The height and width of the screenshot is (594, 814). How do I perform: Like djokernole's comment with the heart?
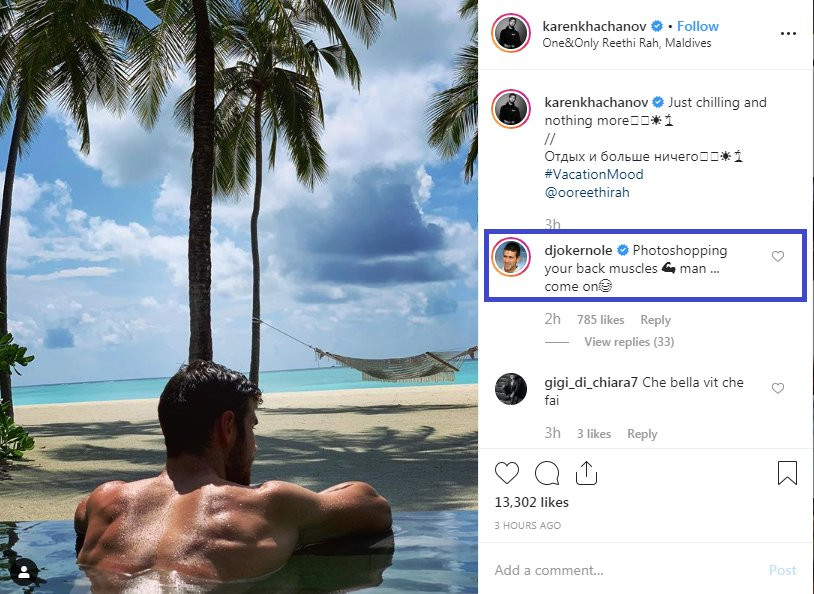click(x=778, y=257)
